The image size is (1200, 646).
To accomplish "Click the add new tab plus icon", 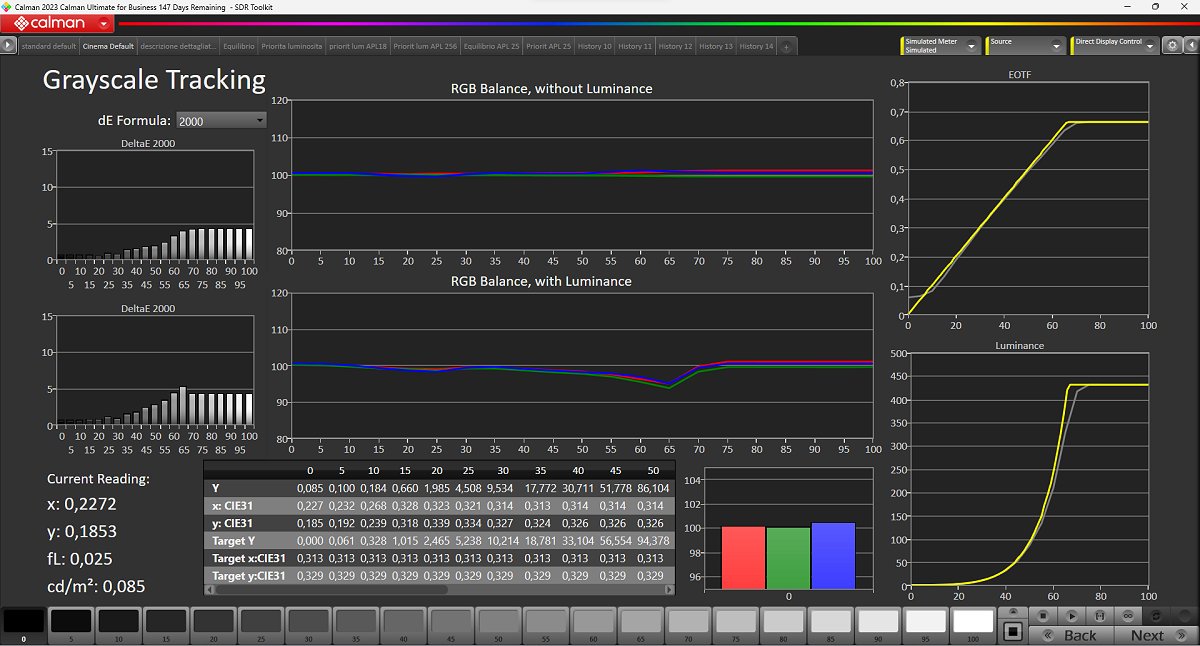I will point(786,46).
